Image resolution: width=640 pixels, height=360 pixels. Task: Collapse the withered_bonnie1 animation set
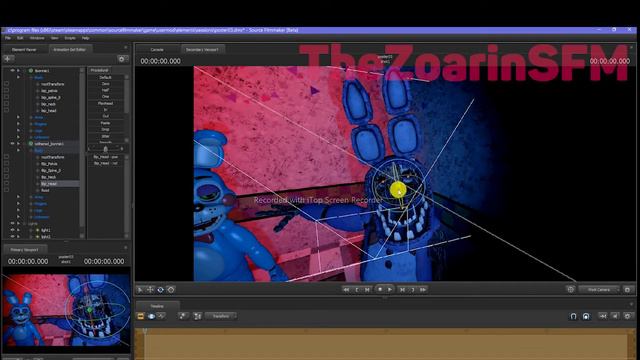pyautogui.click(x=18, y=144)
